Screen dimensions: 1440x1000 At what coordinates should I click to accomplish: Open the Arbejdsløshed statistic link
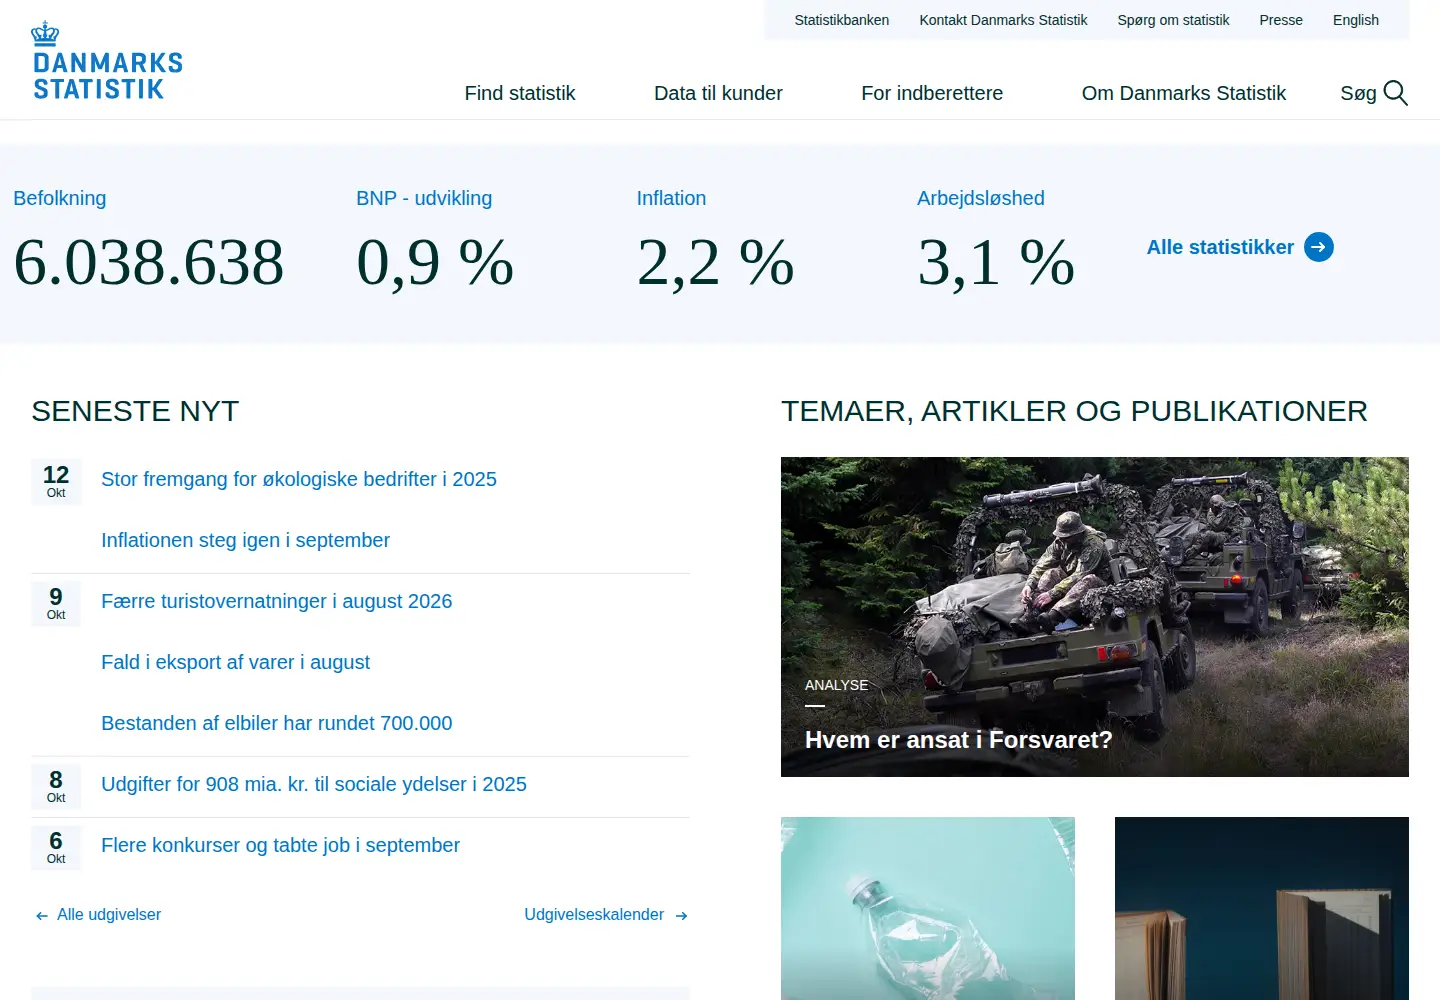[981, 198]
